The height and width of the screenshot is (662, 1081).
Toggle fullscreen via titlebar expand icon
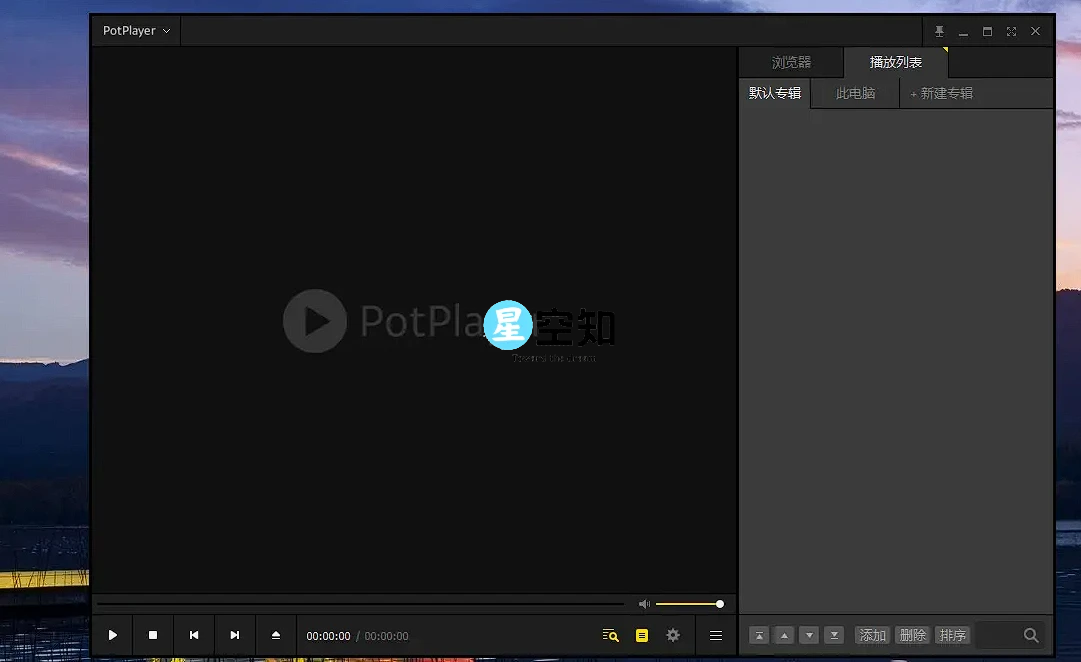(x=1011, y=31)
